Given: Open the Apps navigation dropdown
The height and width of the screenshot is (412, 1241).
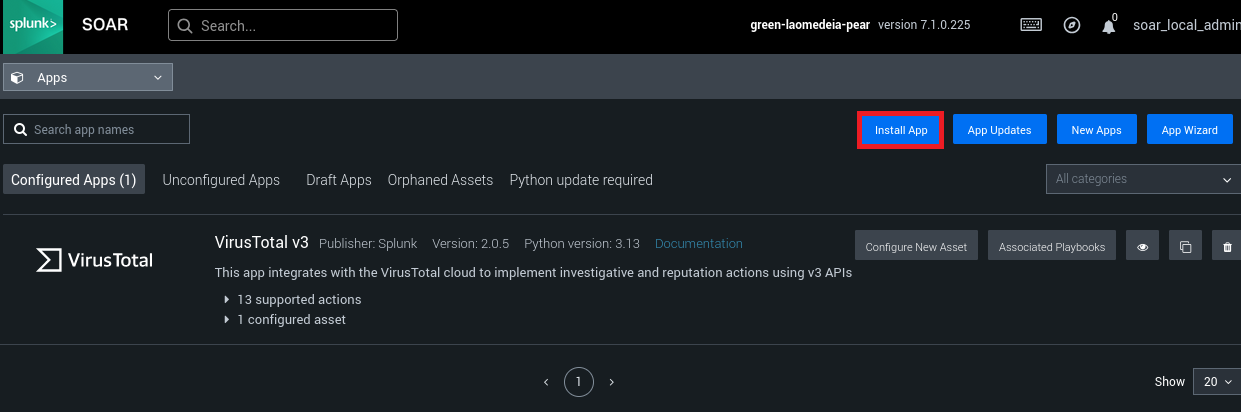Looking at the screenshot, I should [x=88, y=77].
